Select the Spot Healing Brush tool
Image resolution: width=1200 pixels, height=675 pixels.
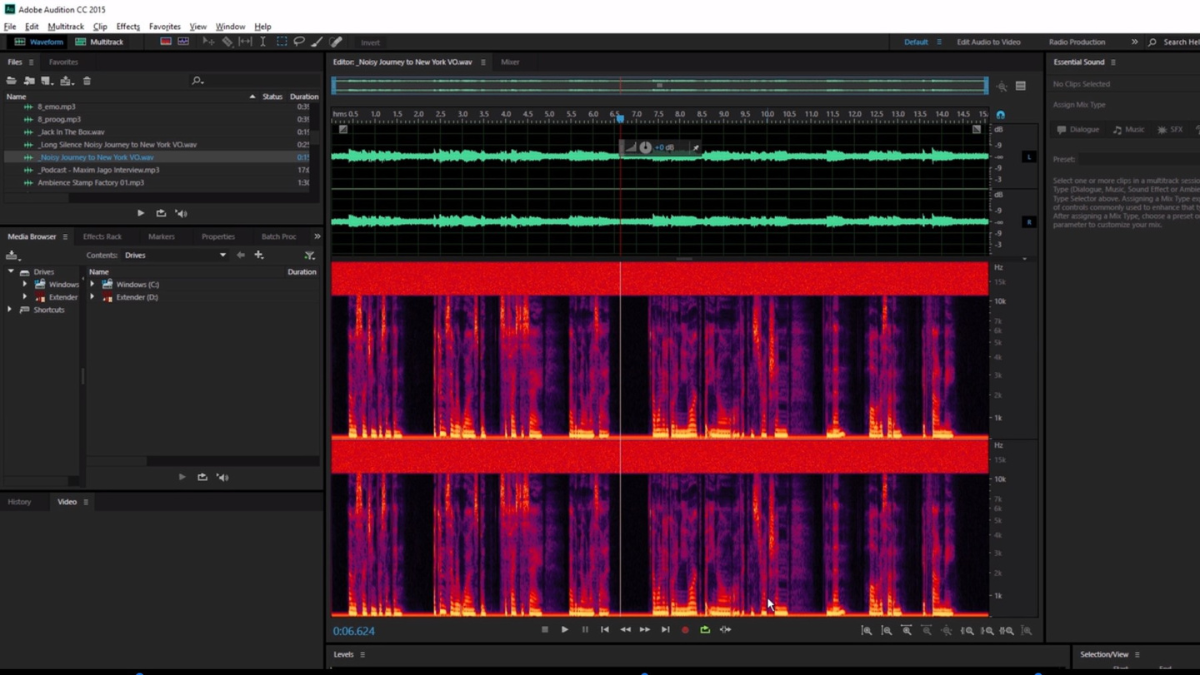click(x=336, y=42)
